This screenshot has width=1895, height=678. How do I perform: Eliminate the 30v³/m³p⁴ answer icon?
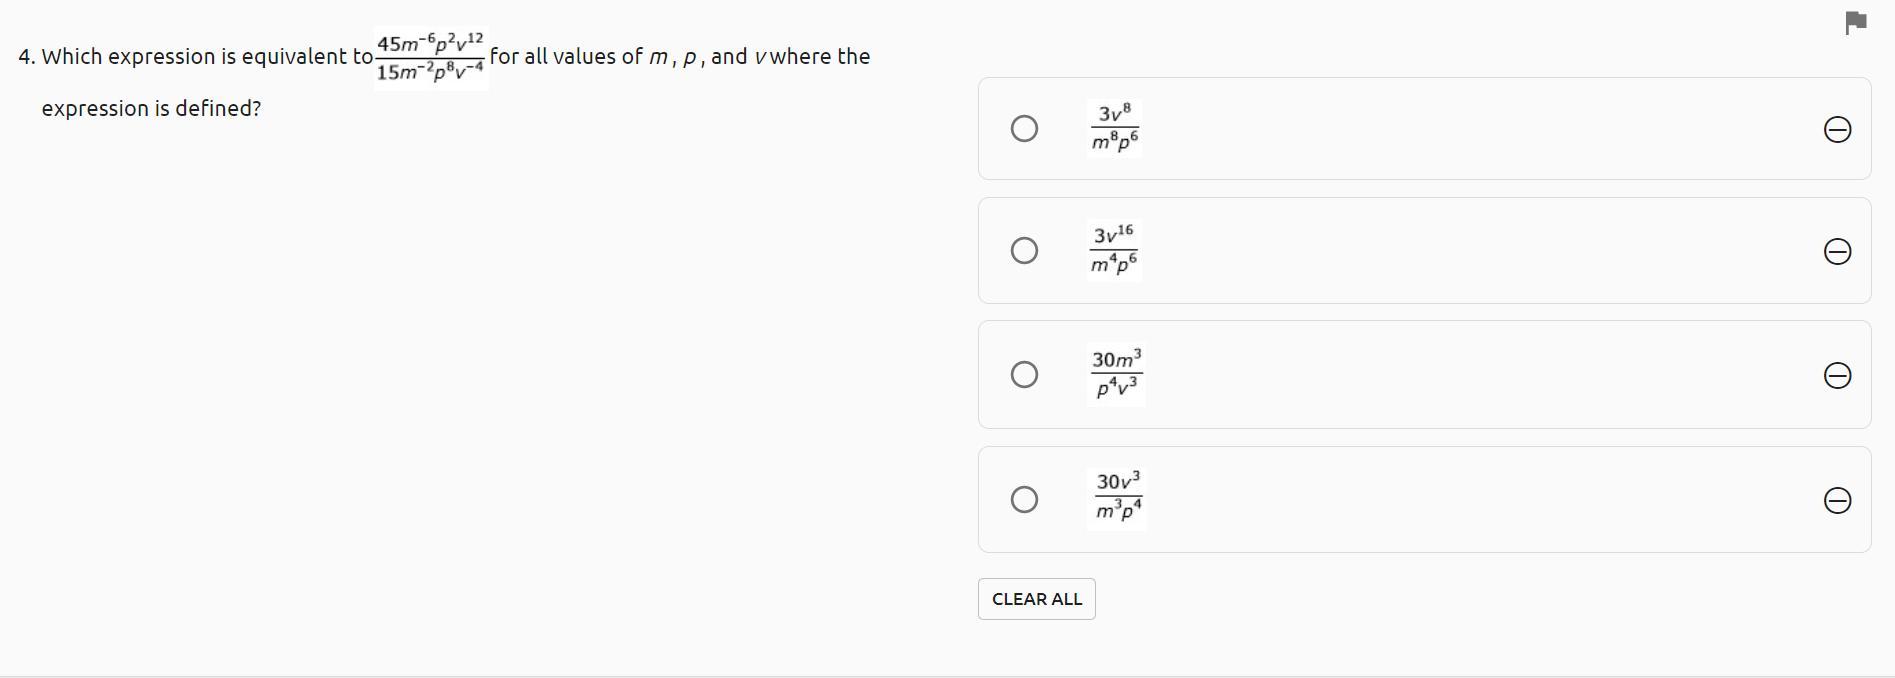(x=1837, y=501)
